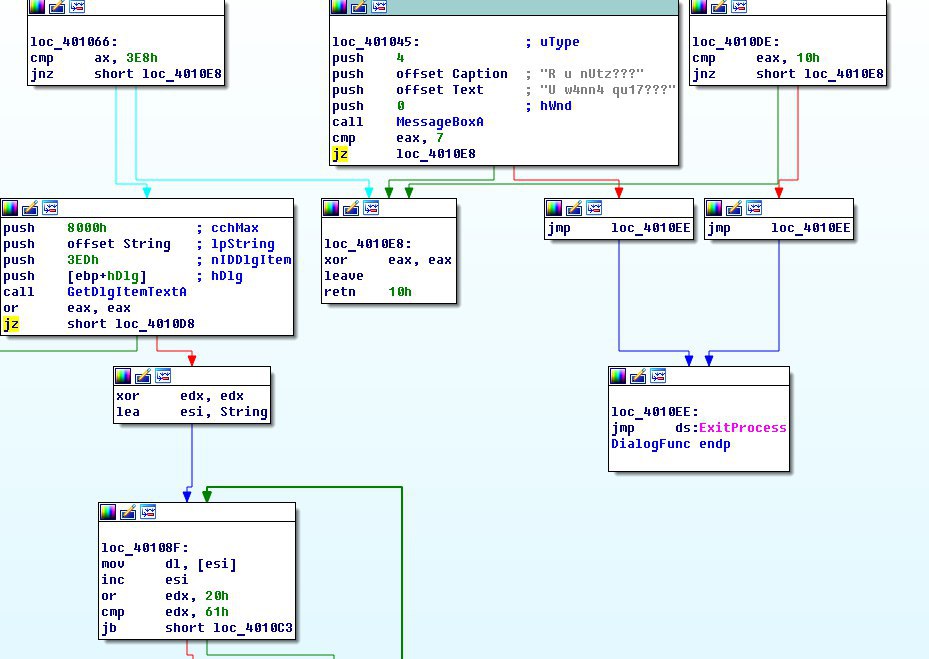Select the MessageBoxA call target

click(440, 122)
